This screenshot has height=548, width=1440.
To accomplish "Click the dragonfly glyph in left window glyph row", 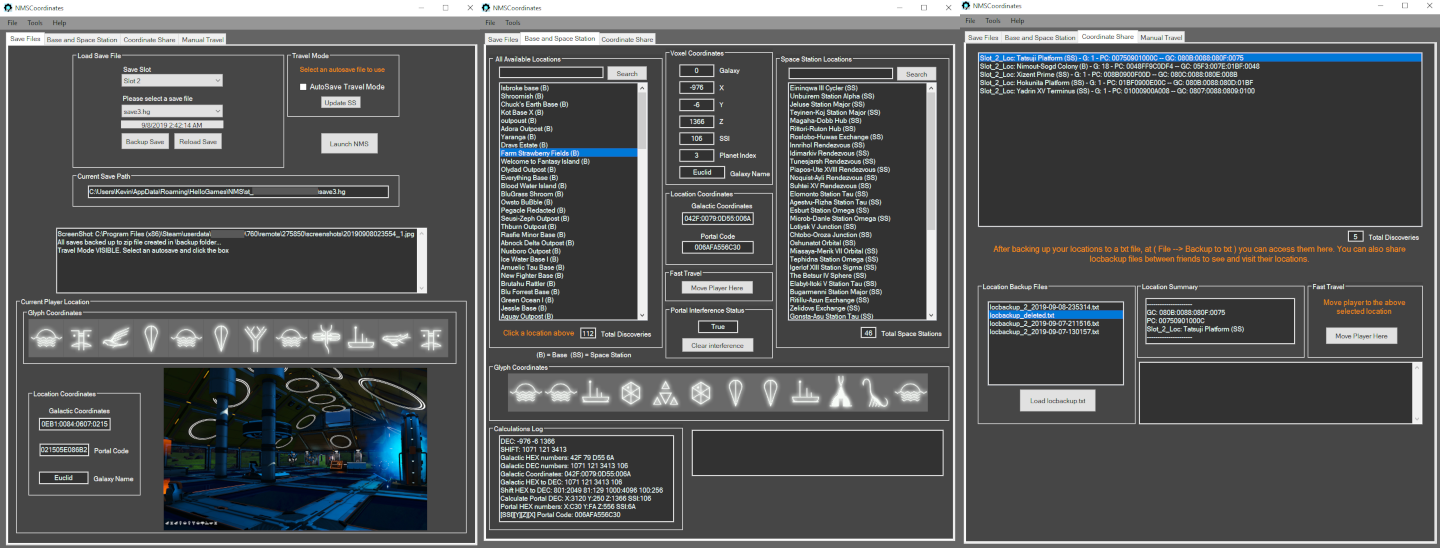I will [325, 337].
